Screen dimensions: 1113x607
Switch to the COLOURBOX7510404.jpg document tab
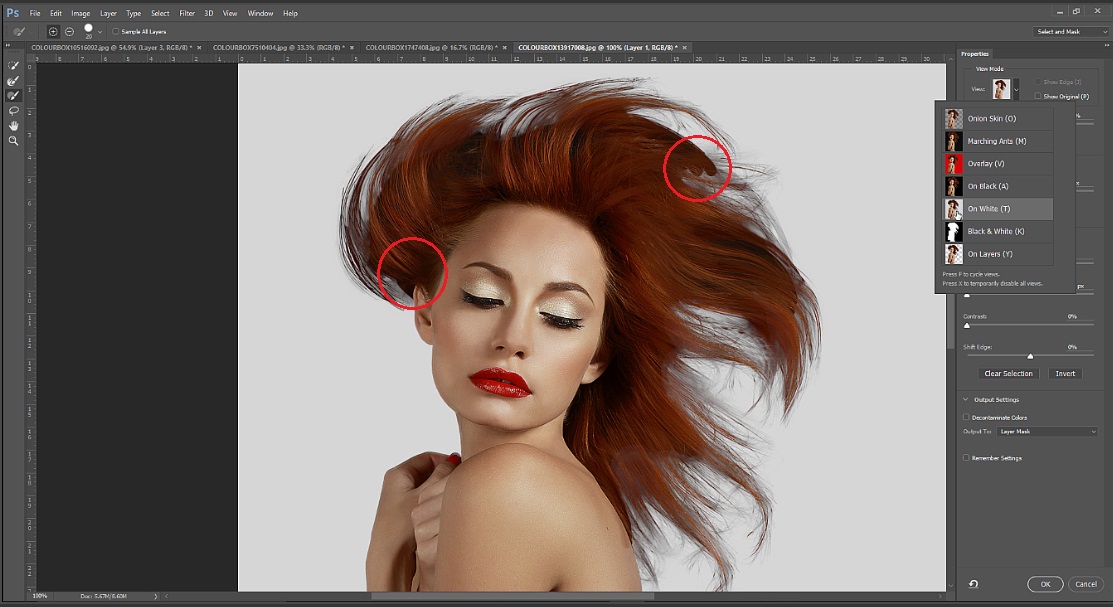272,47
